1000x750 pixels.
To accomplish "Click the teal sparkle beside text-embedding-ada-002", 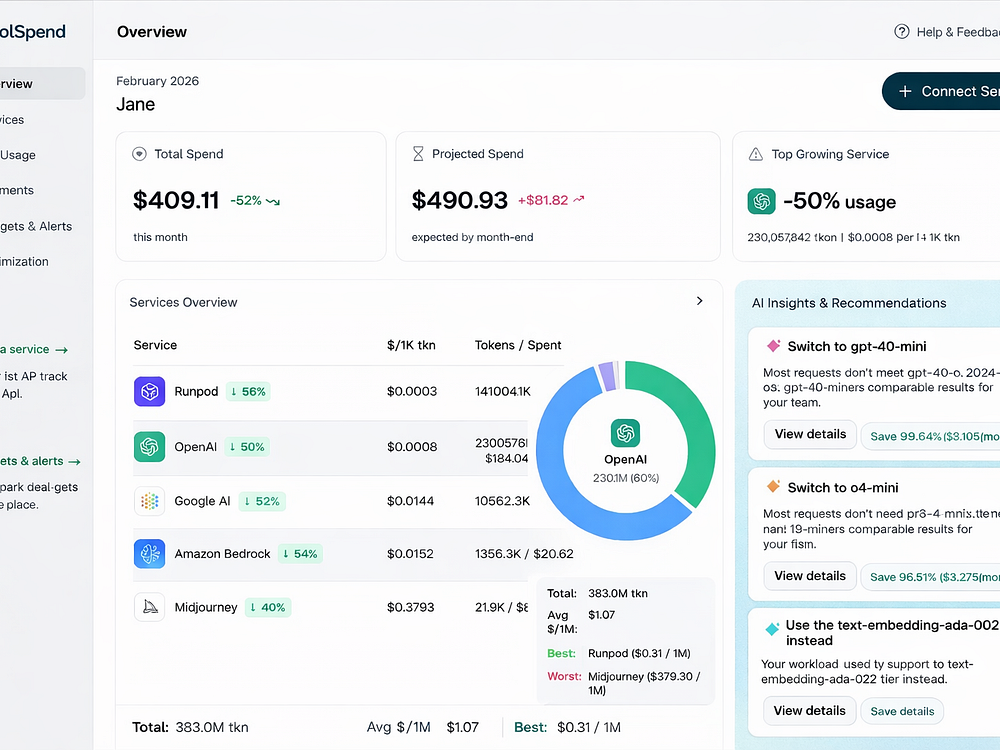I will coord(772,629).
